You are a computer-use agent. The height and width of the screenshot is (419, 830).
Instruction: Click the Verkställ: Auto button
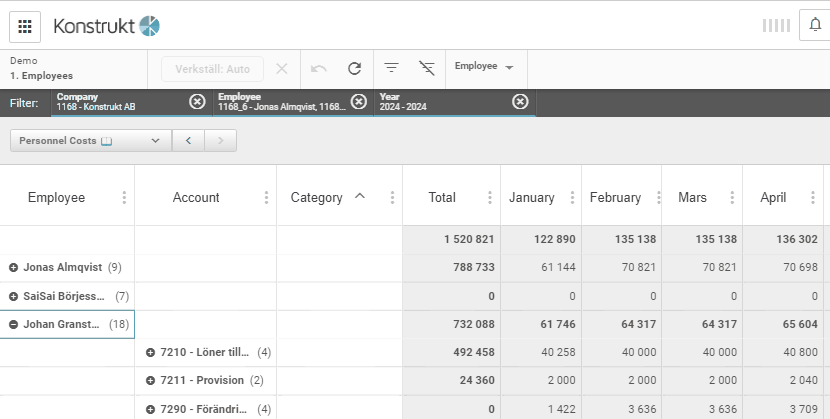212,69
